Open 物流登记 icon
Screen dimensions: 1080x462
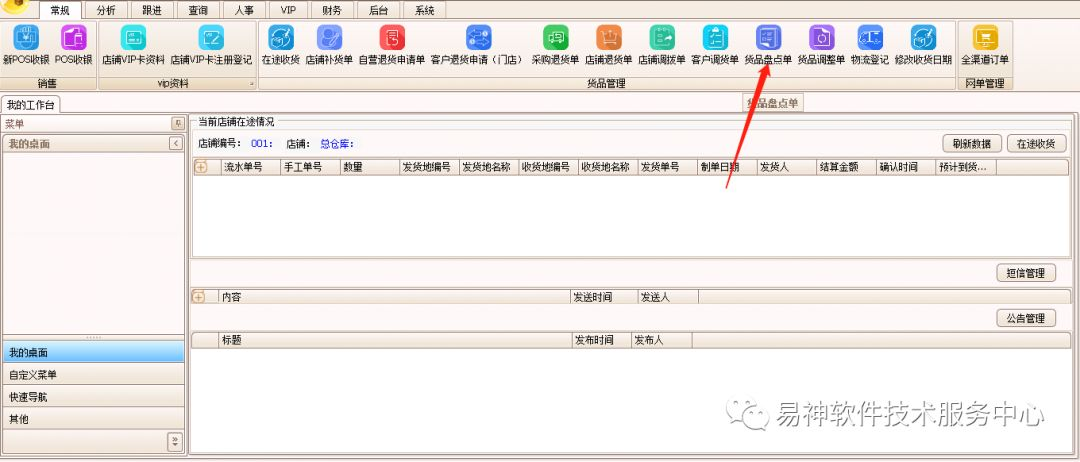coord(869,45)
